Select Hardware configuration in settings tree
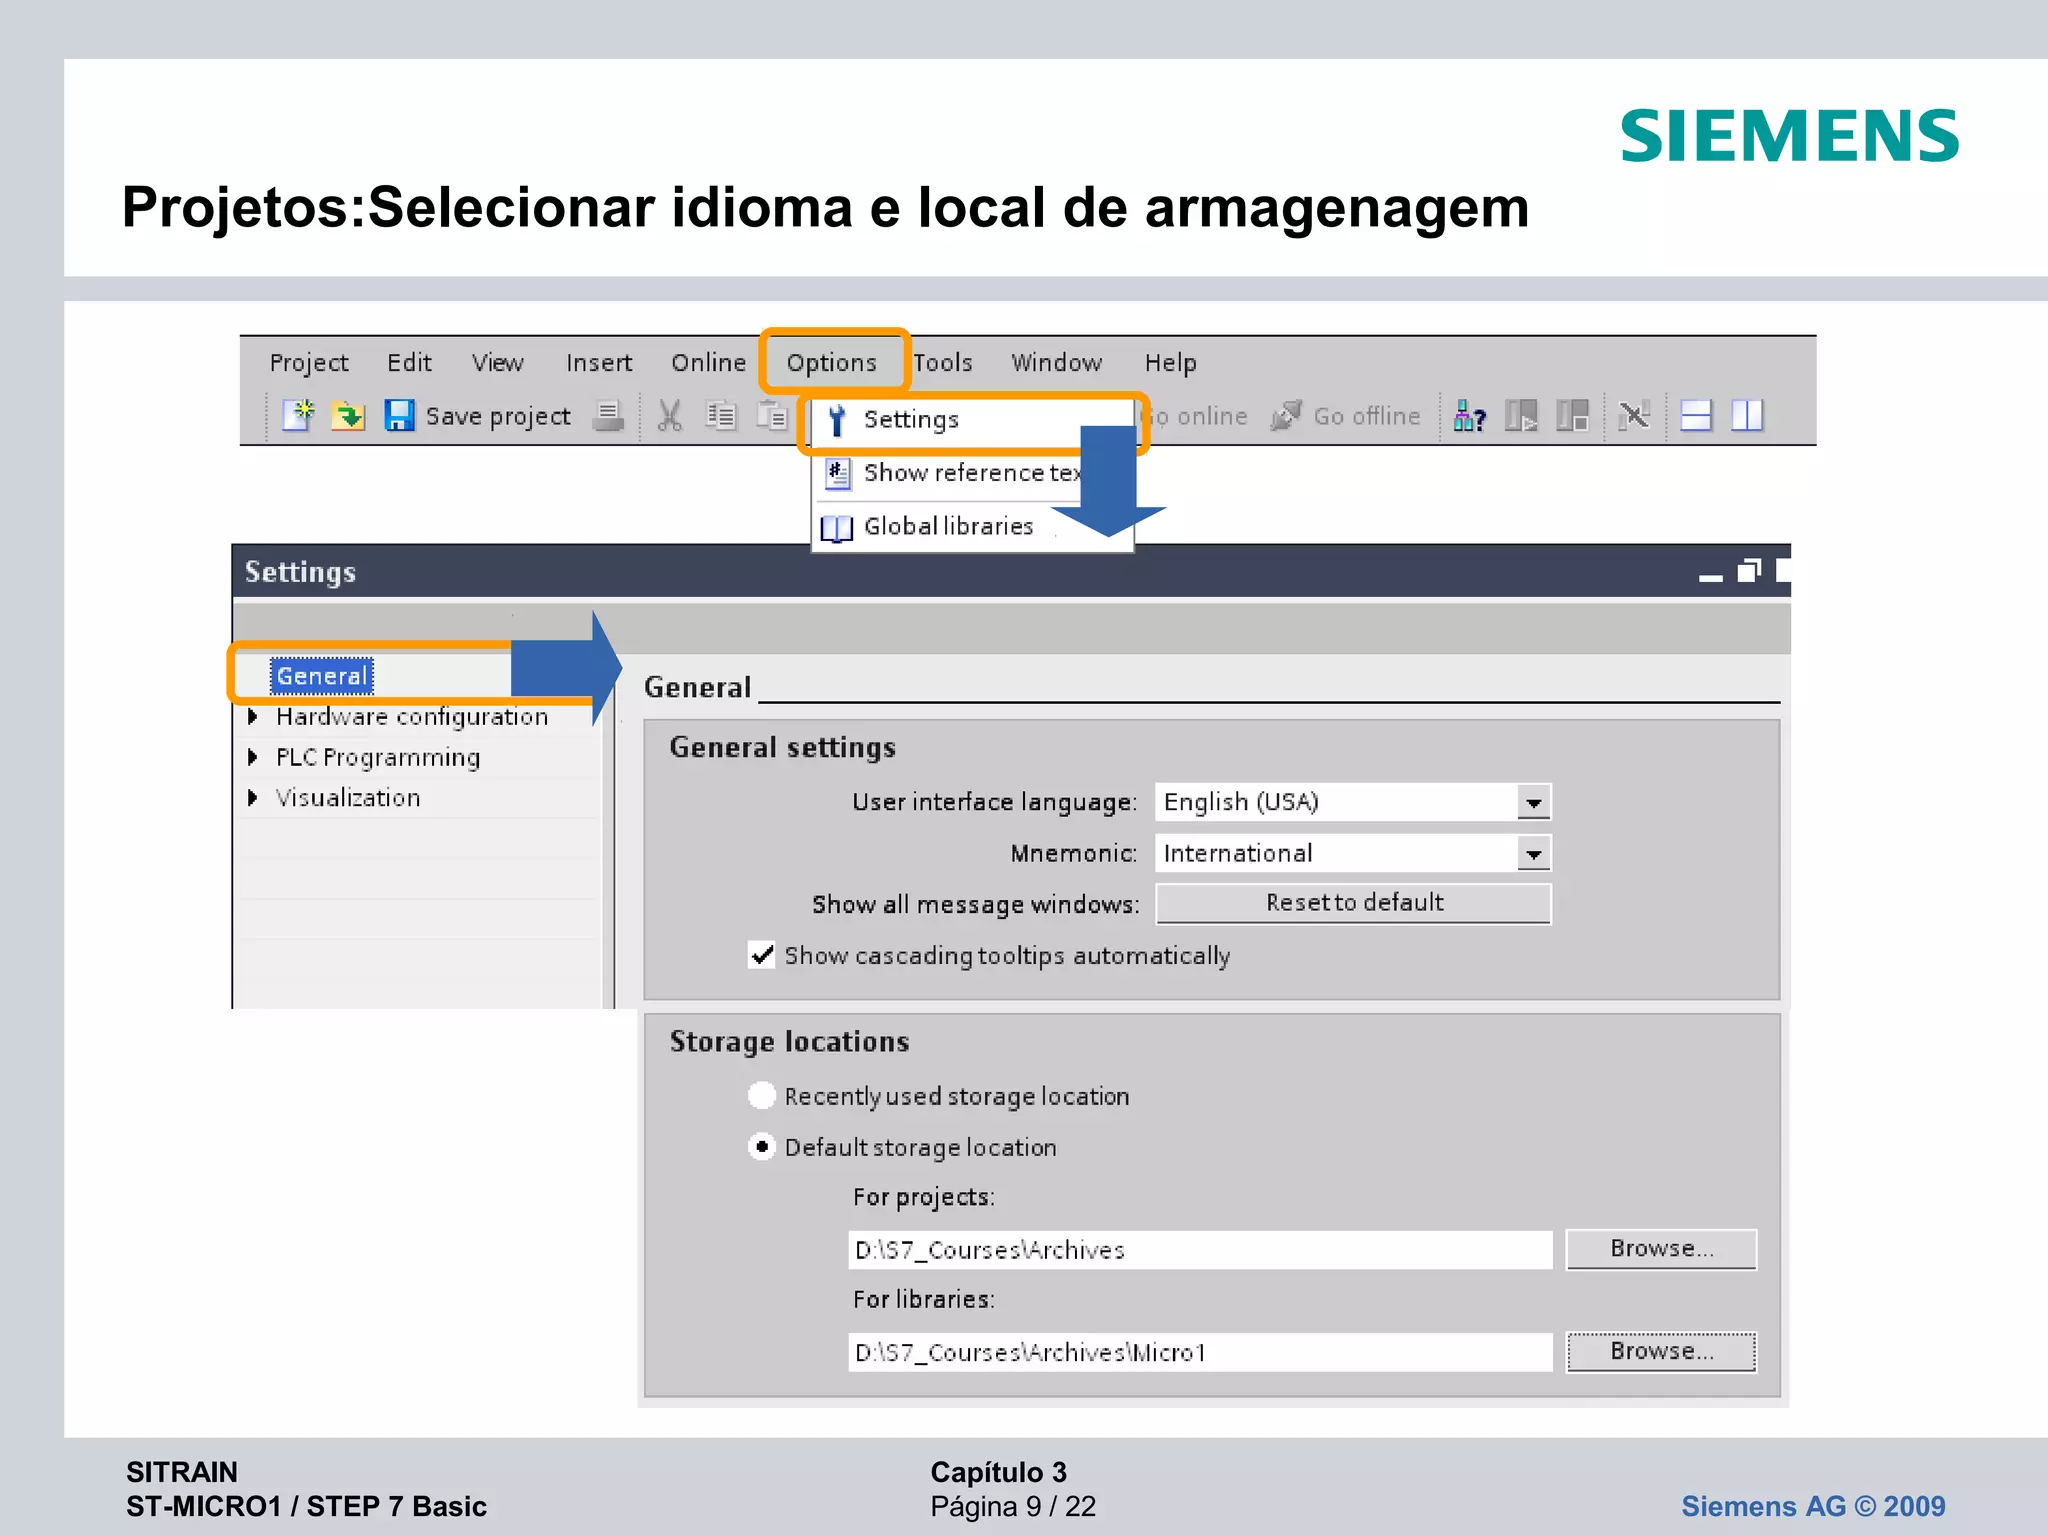 (412, 717)
